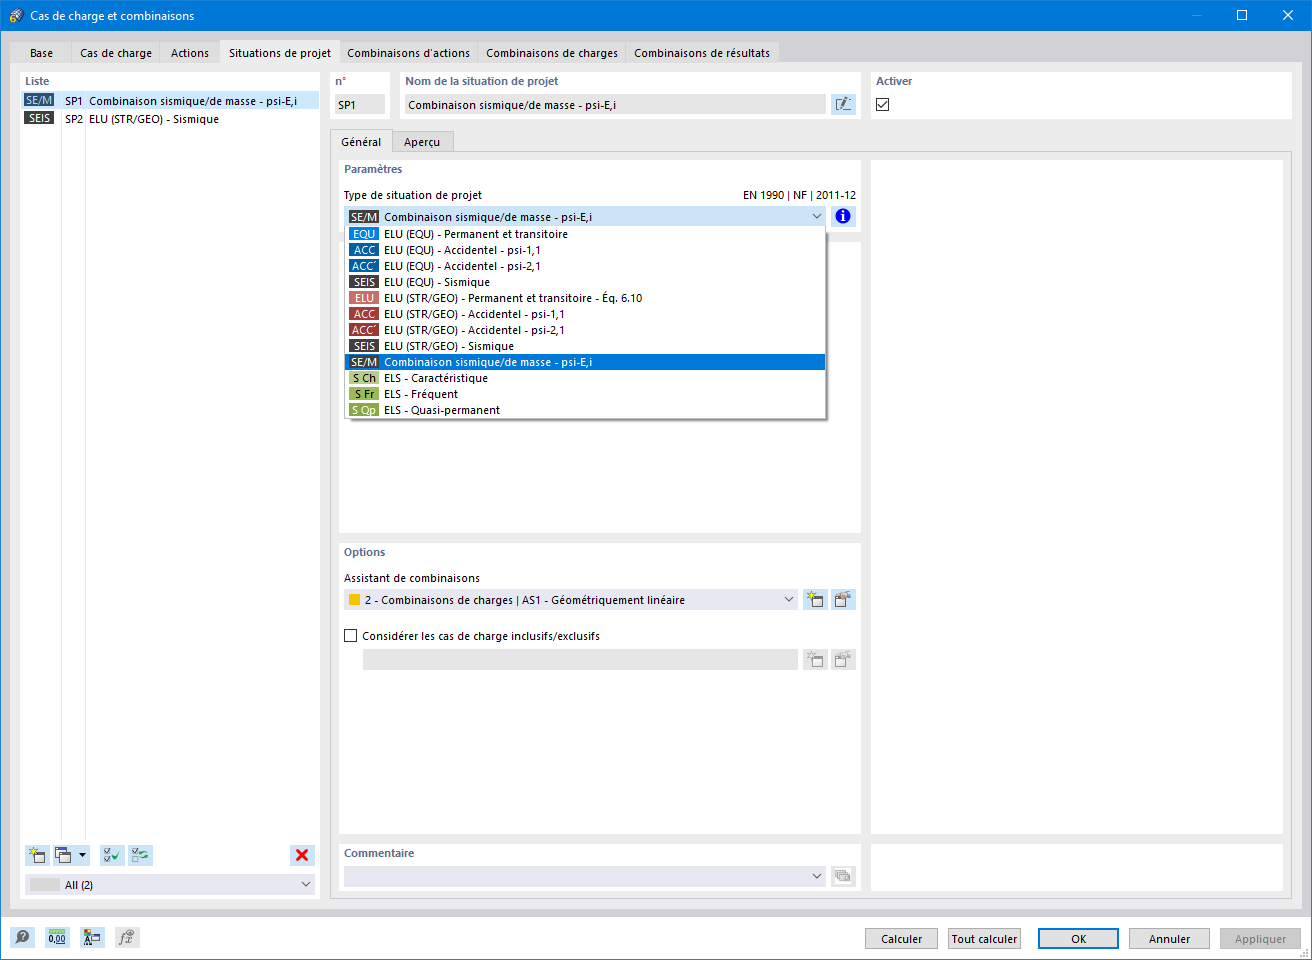
Task: Open the display settings icon in the status bar
Action: [93, 937]
